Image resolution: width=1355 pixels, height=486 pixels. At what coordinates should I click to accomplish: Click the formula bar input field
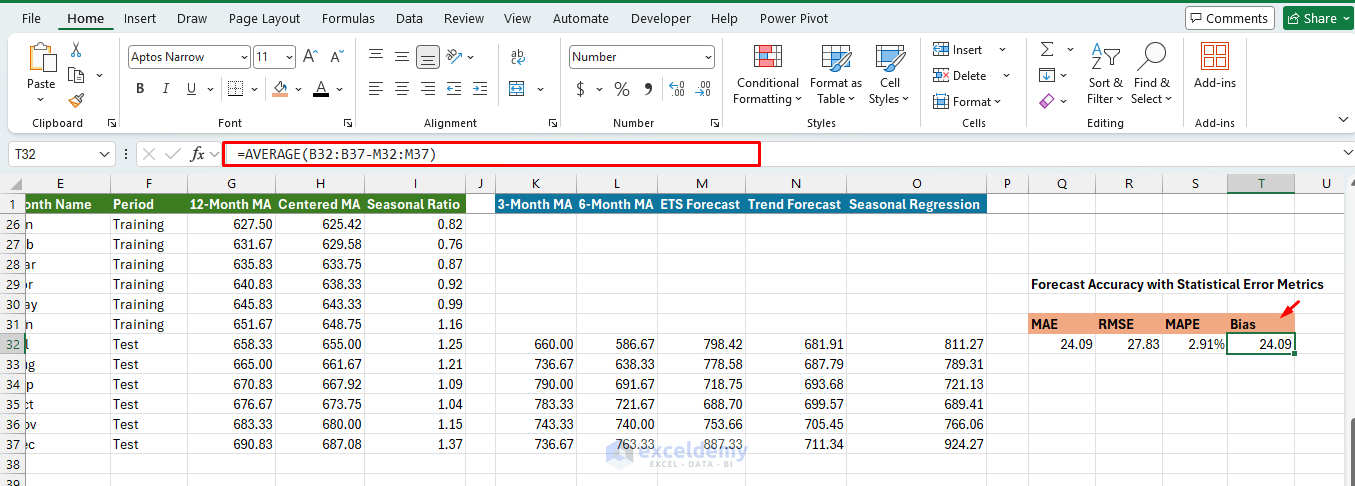pos(491,154)
